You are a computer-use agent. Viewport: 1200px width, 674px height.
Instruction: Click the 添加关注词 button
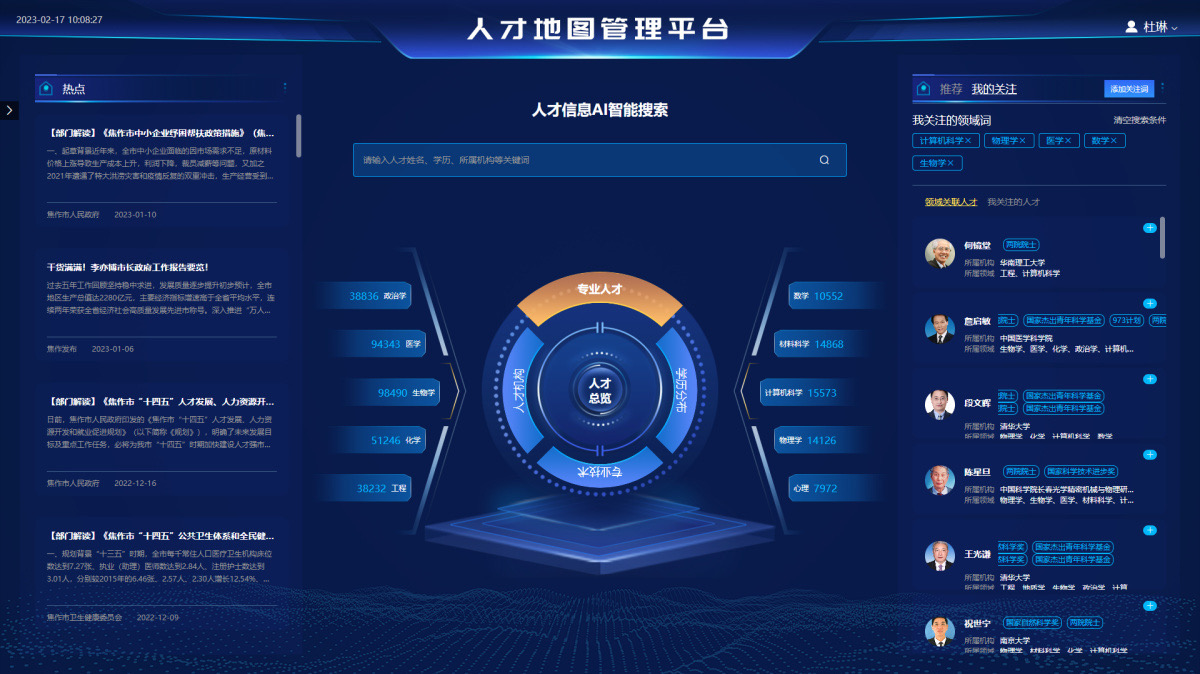1129,89
